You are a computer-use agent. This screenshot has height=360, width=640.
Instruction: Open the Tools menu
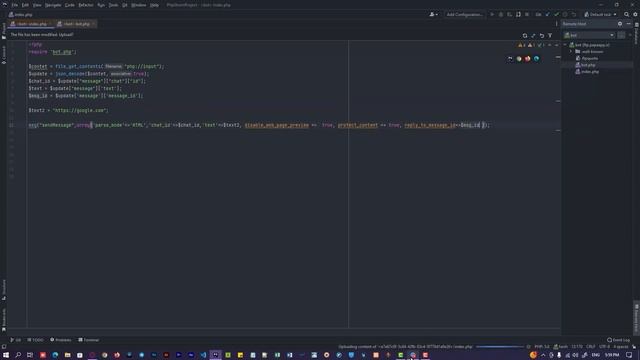coord(113,5)
